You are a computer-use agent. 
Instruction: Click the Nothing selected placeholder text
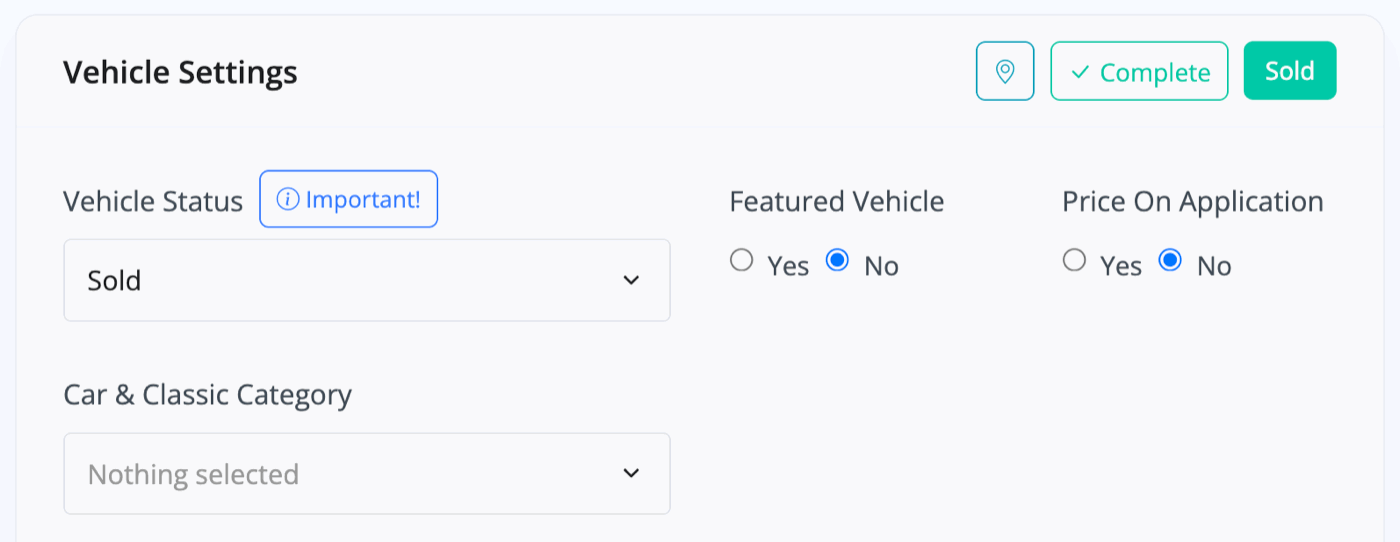pyautogui.click(x=193, y=474)
